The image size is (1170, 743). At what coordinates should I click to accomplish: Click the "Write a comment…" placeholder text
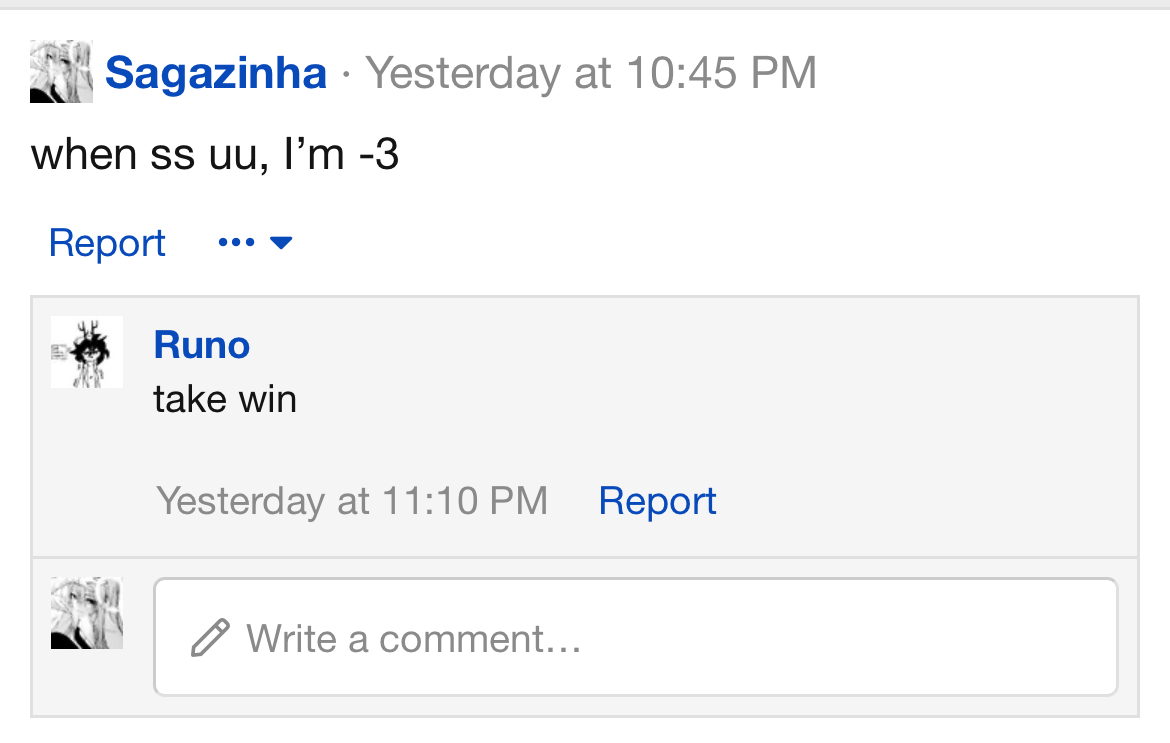414,638
